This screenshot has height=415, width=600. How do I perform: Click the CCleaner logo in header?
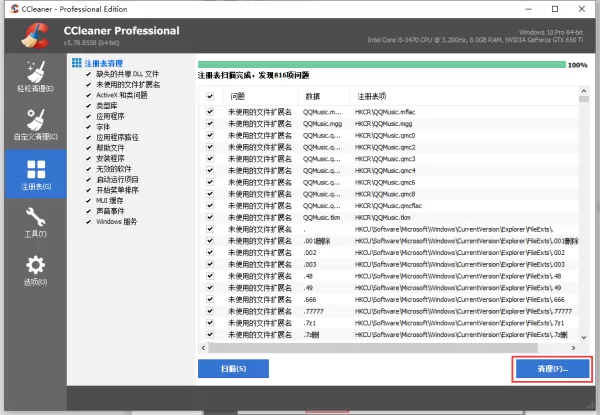coord(35,36)
